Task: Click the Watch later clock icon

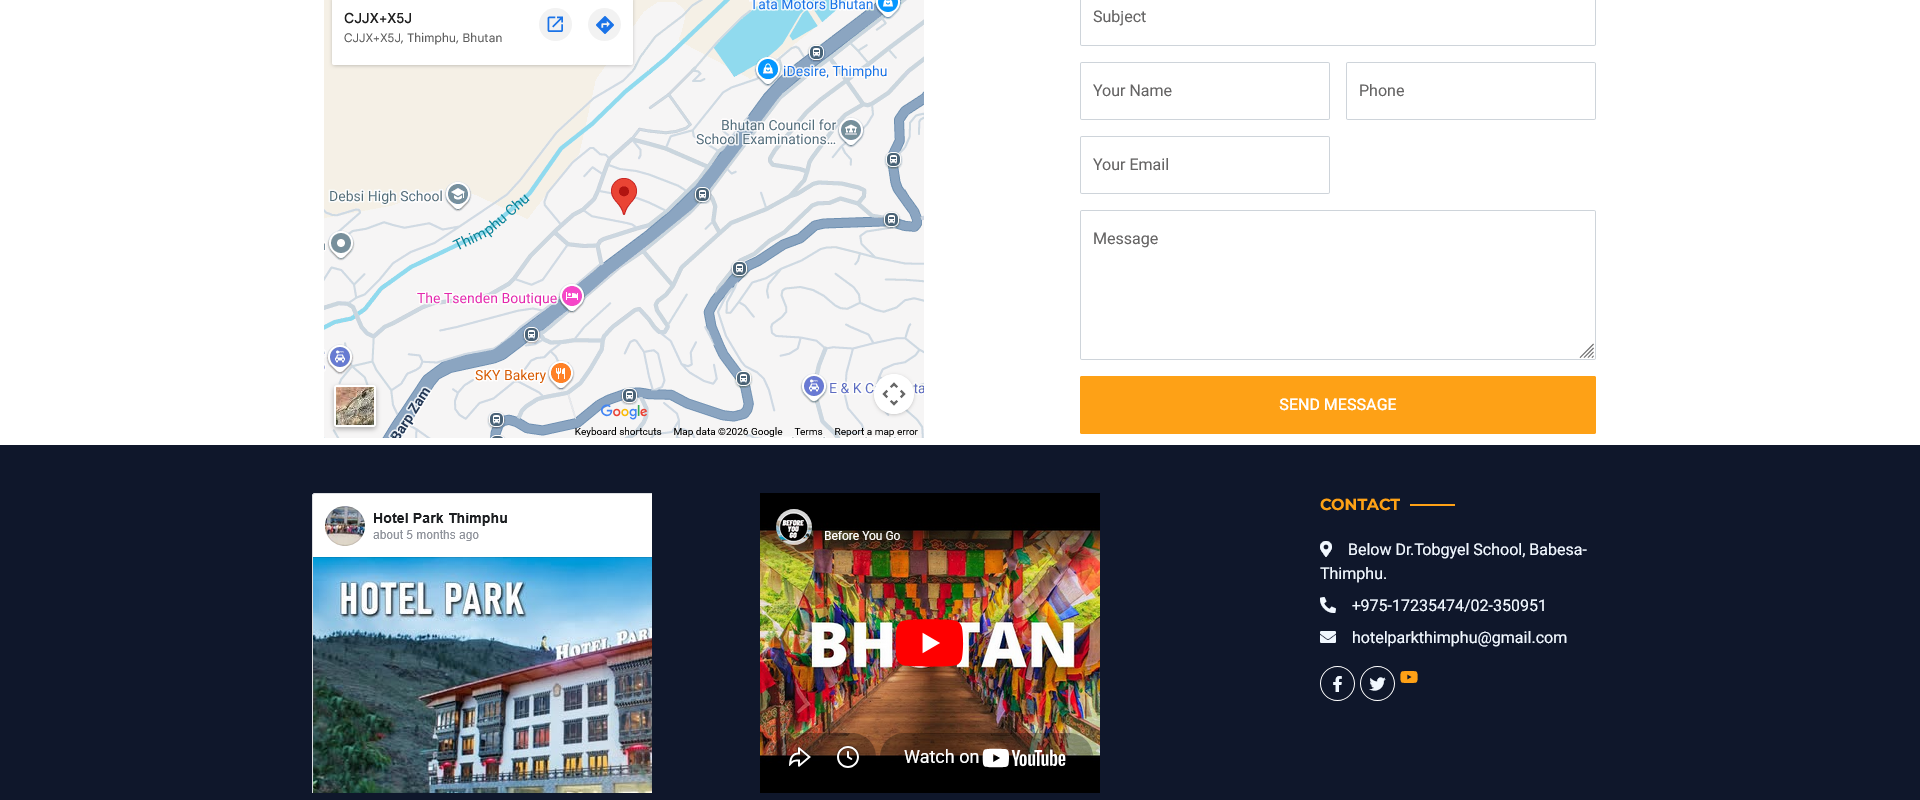Action: (x=848, y=757)
